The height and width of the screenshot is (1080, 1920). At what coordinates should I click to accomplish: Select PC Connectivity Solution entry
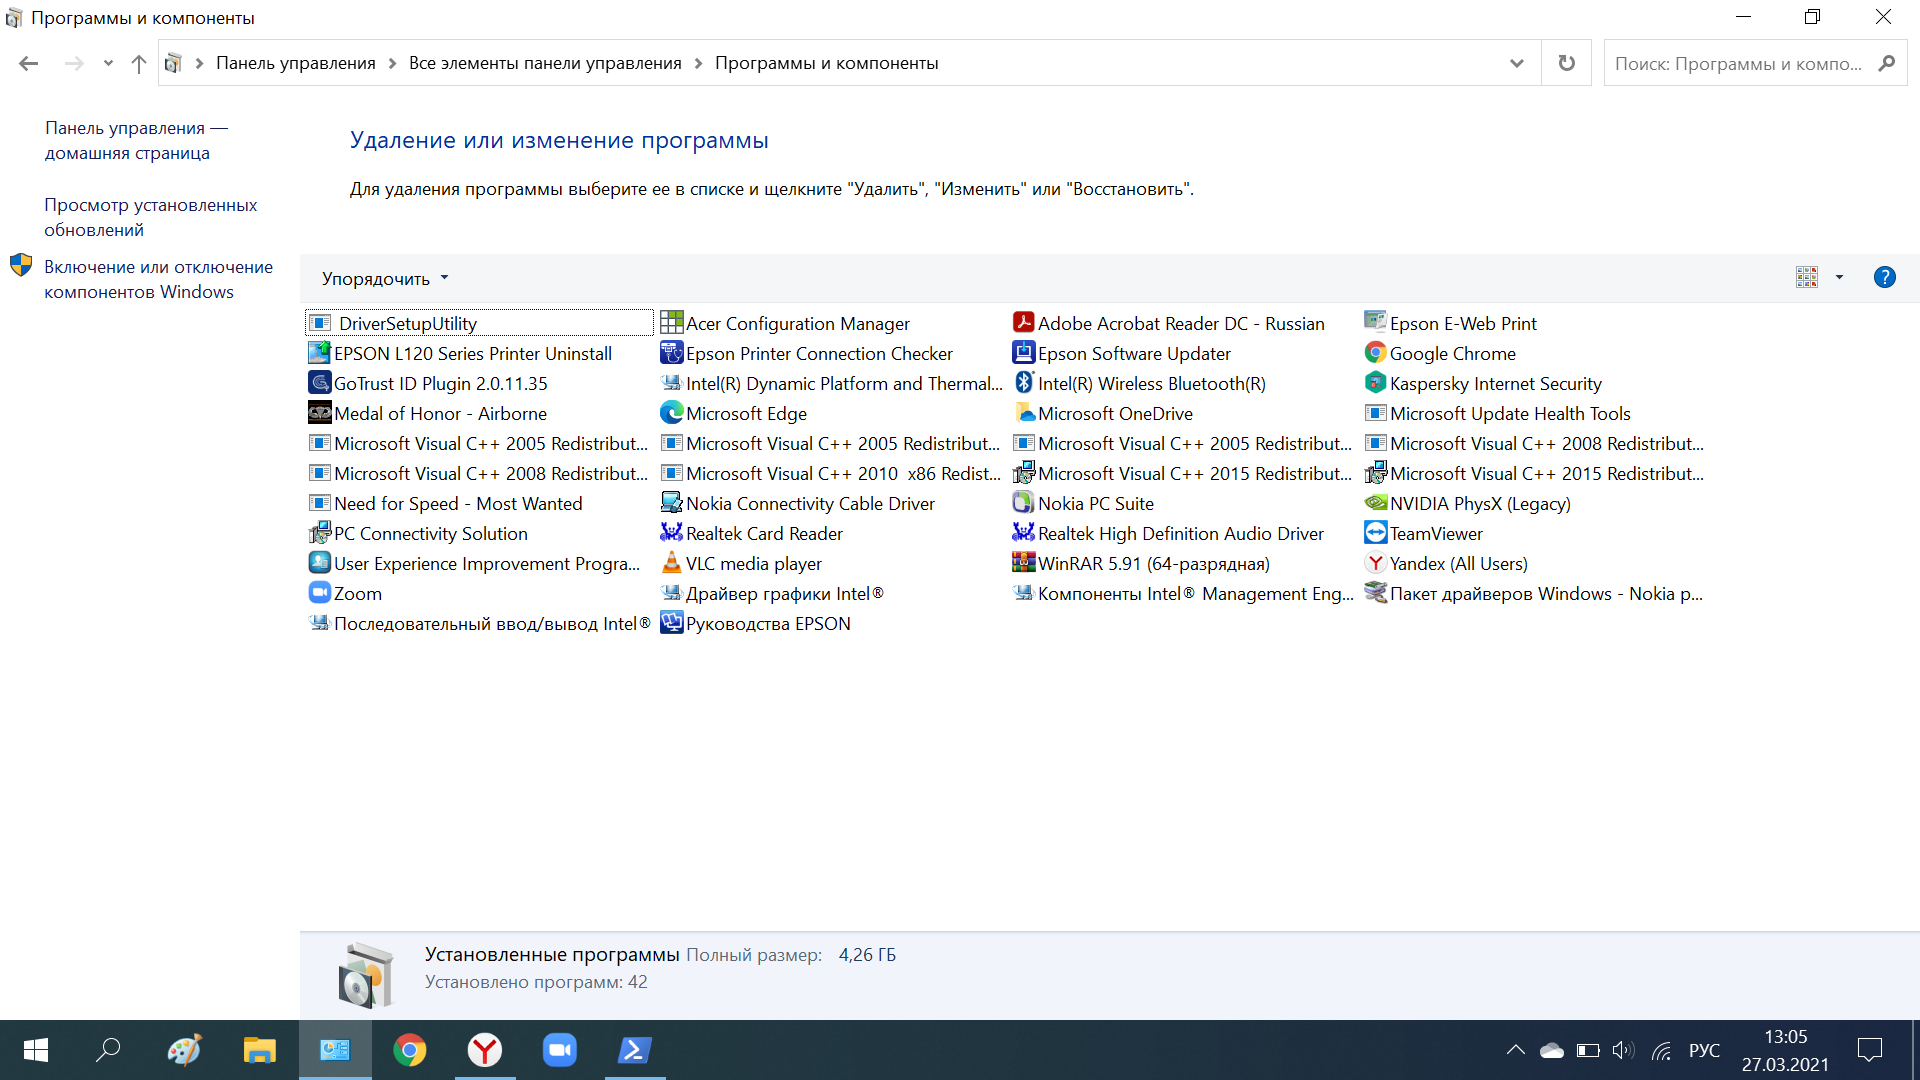430,534
